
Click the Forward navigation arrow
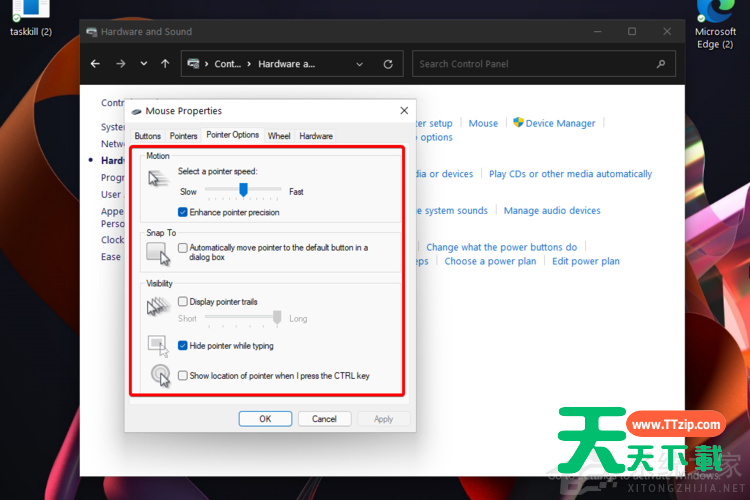pos(120,64)
